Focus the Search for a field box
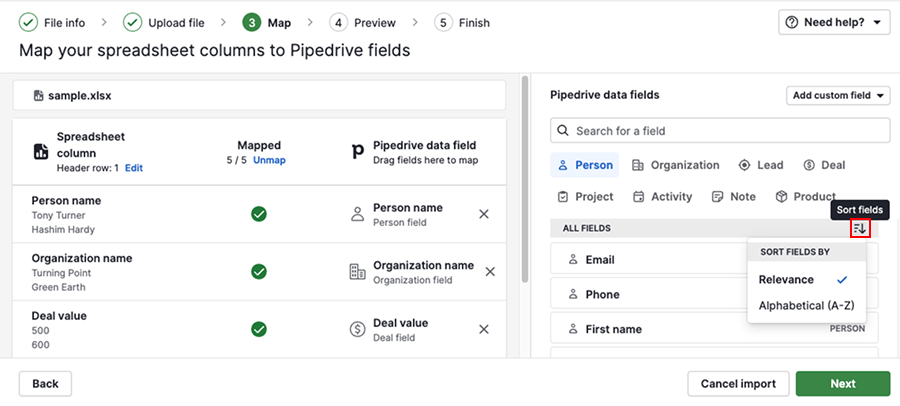The image size is (900, 406). pos(720,131)
